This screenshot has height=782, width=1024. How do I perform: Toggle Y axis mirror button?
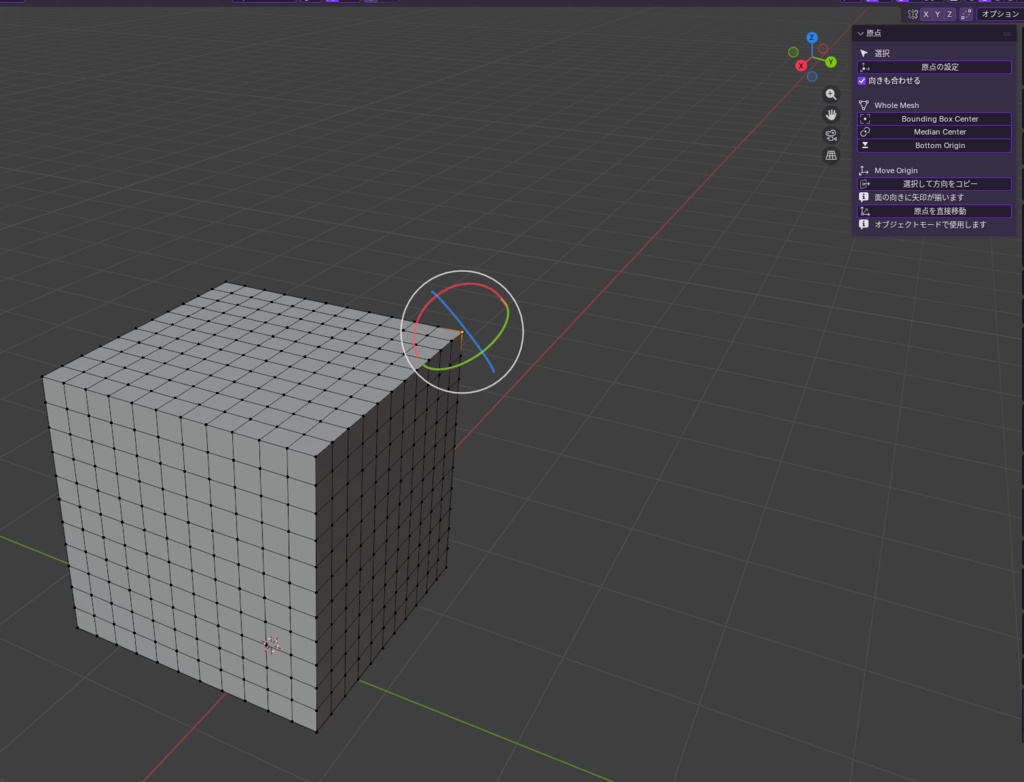tap(937, 14)
